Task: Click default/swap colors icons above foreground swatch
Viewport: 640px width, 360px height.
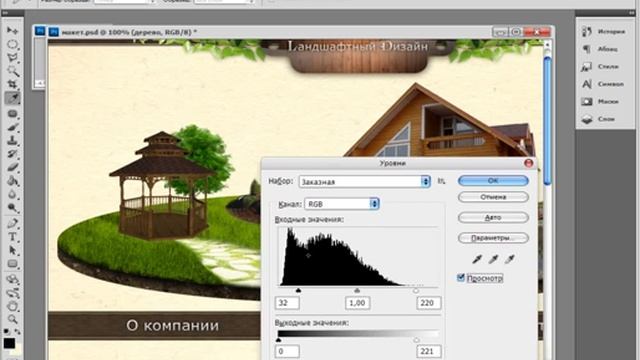Action: [x=12, y=331]
